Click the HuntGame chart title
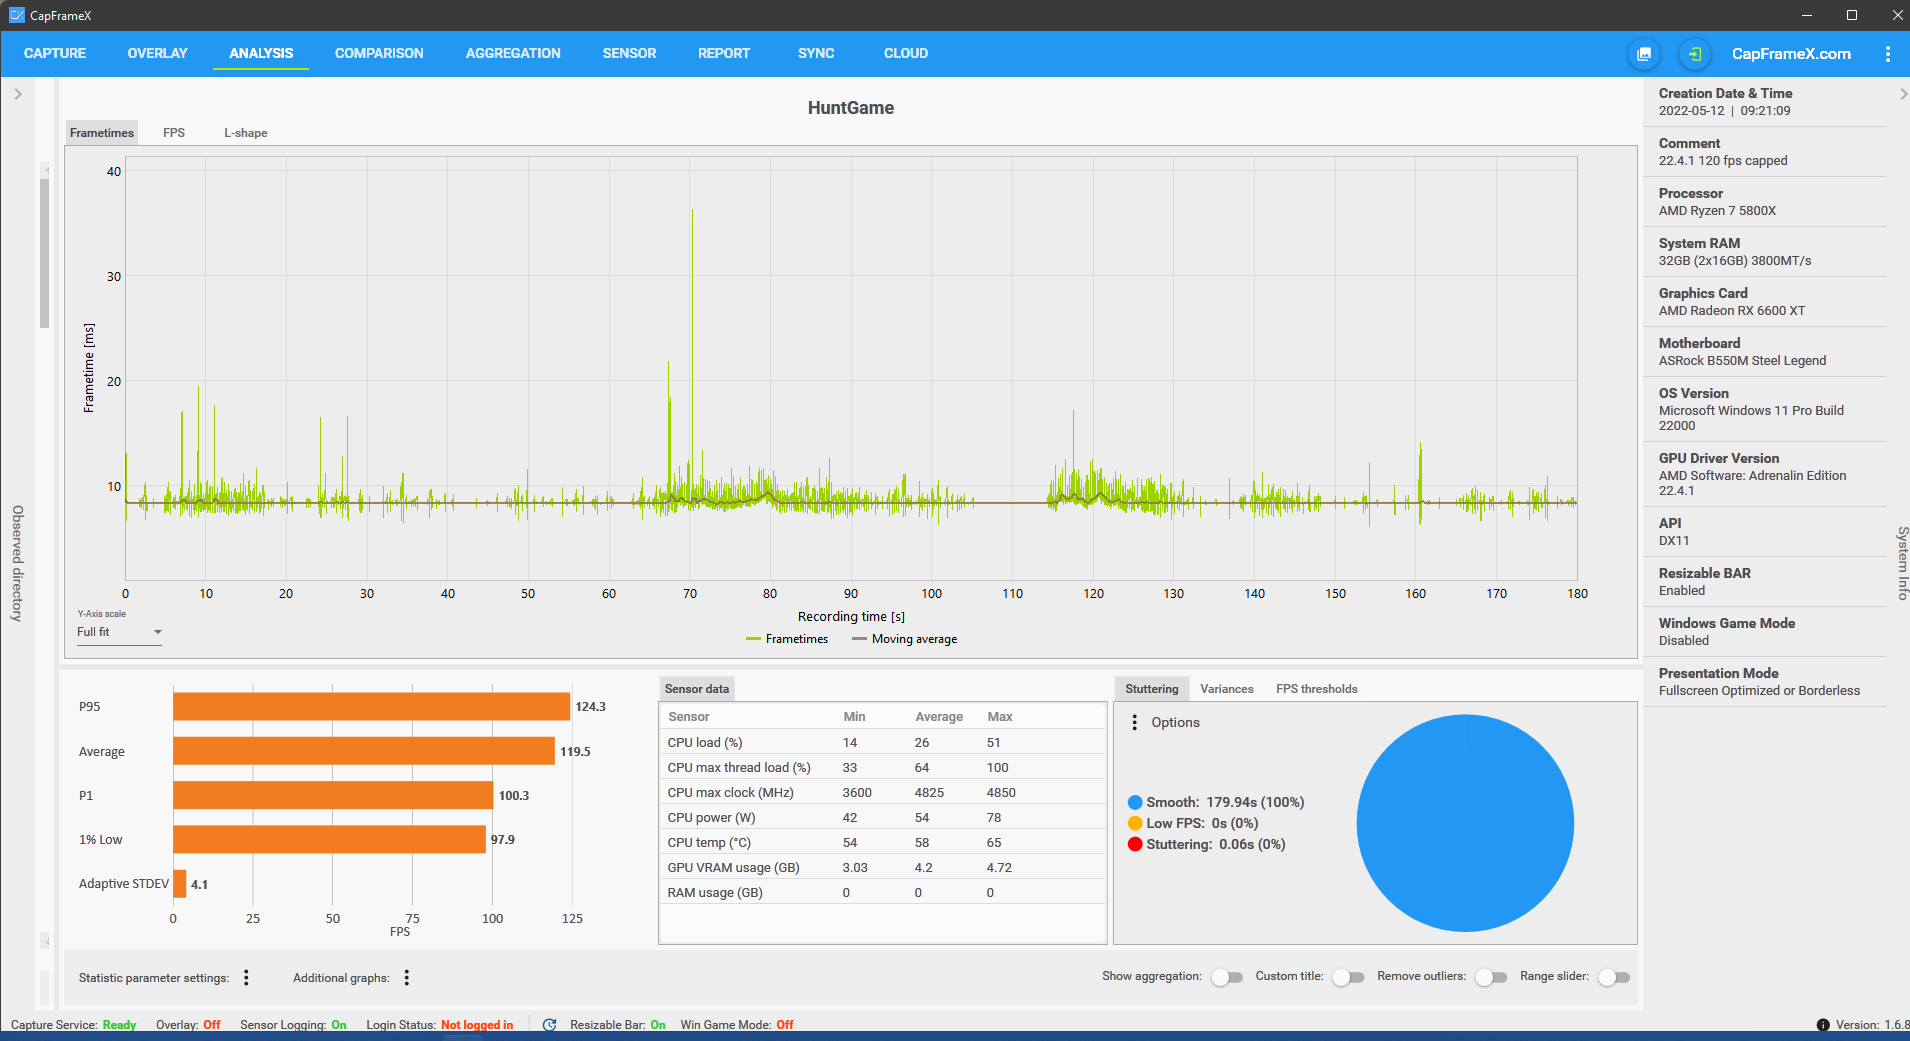 (x=851, y=108)
